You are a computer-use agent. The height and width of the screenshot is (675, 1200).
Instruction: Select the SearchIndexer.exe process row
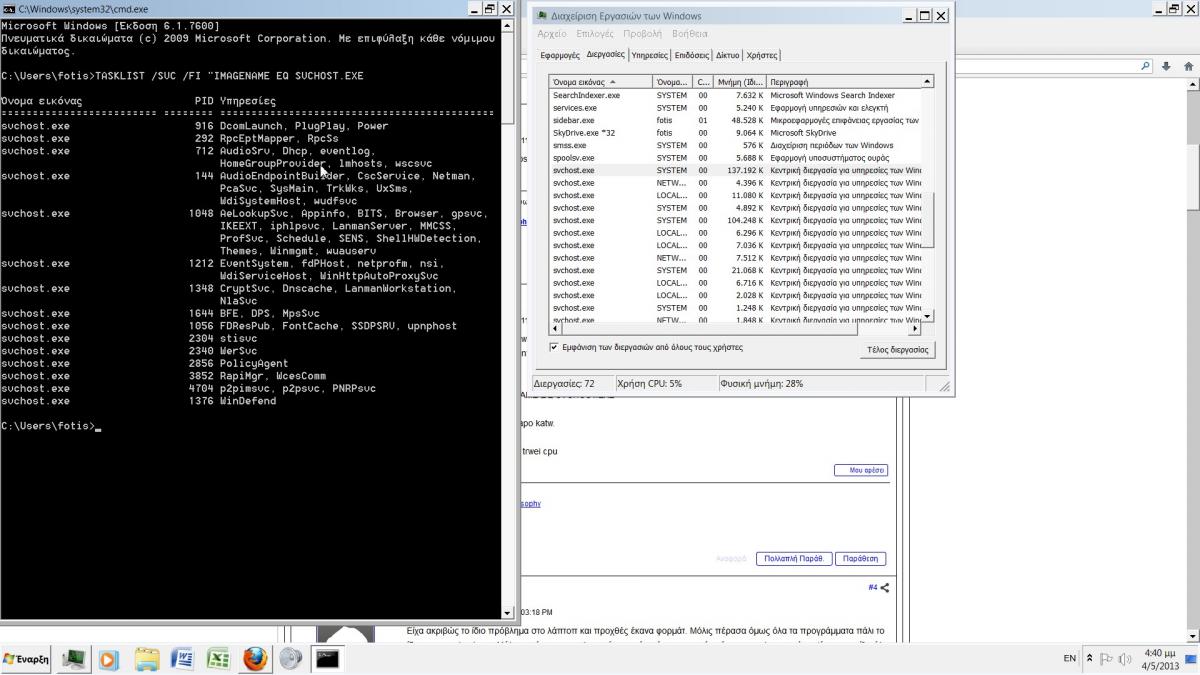[x=735, y=95]
